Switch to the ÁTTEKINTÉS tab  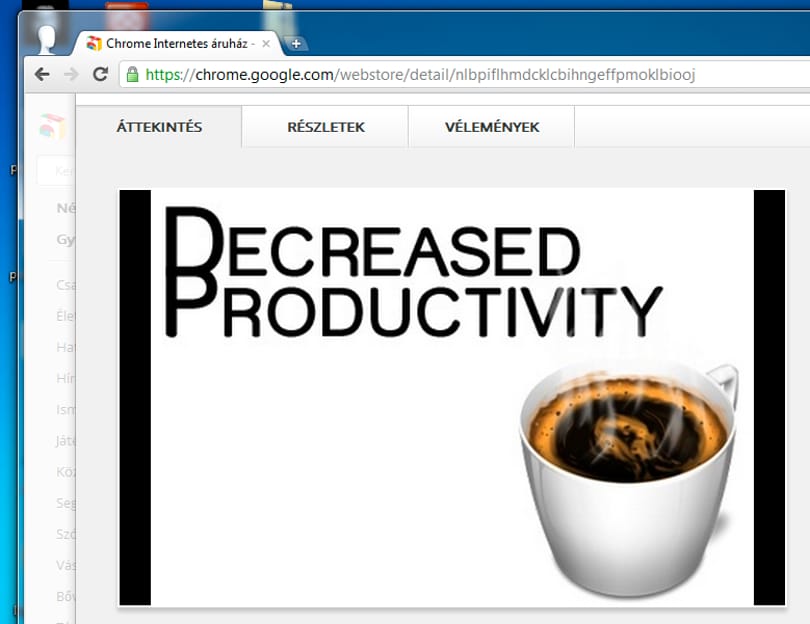point(159,127)
